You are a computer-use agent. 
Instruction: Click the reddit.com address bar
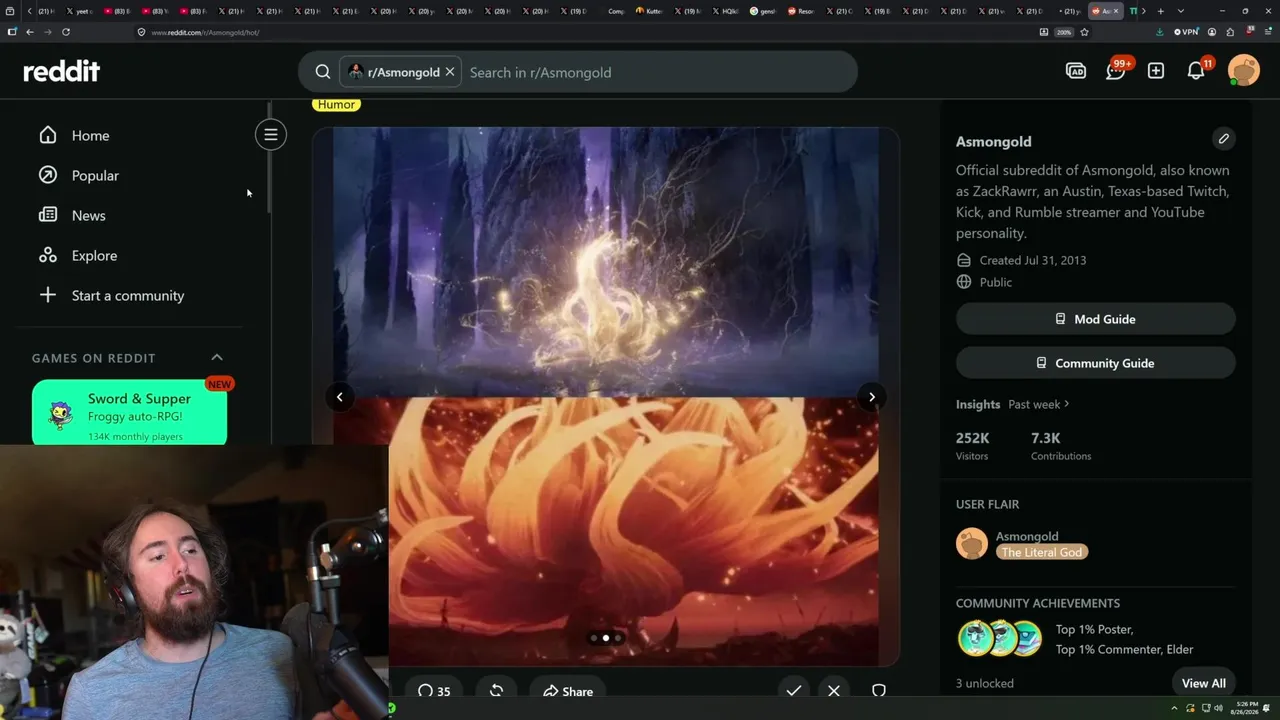click(x=590, y=32)
